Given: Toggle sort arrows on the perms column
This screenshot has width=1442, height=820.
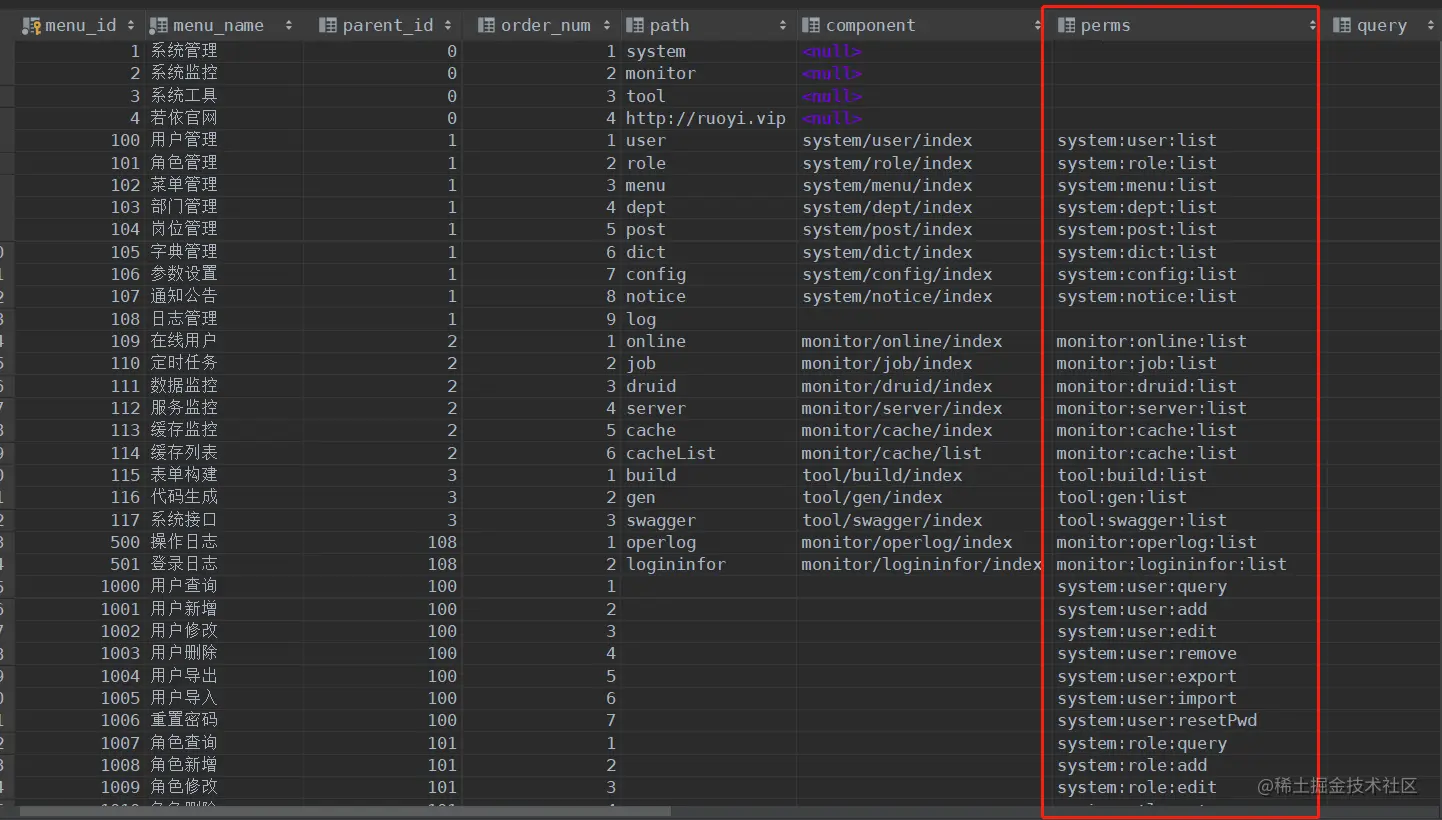Looking at the screenshot, I should 1312,26.
